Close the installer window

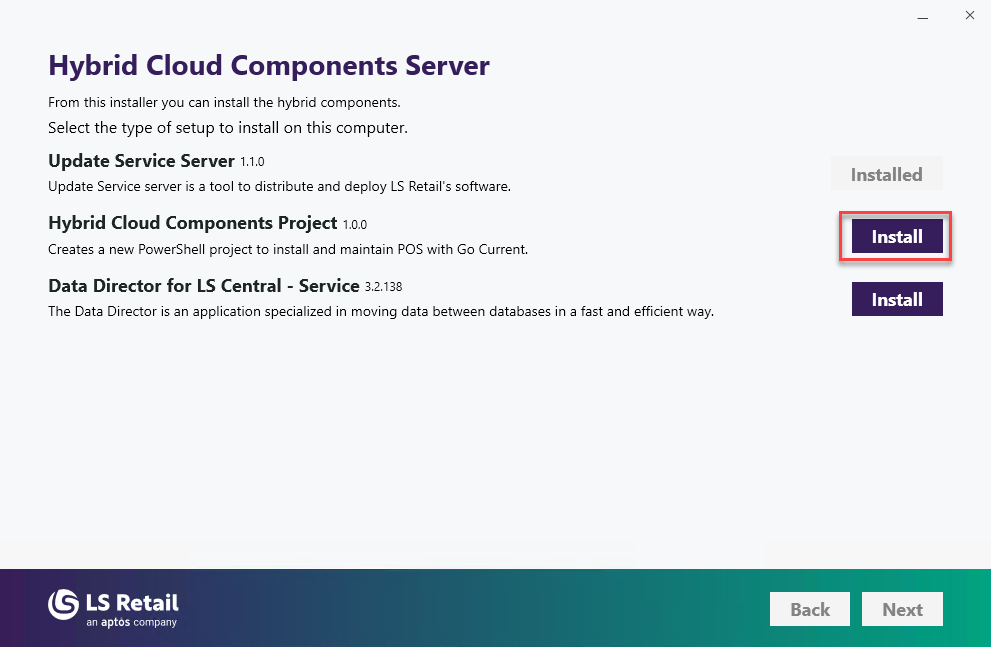pos(969,15)
